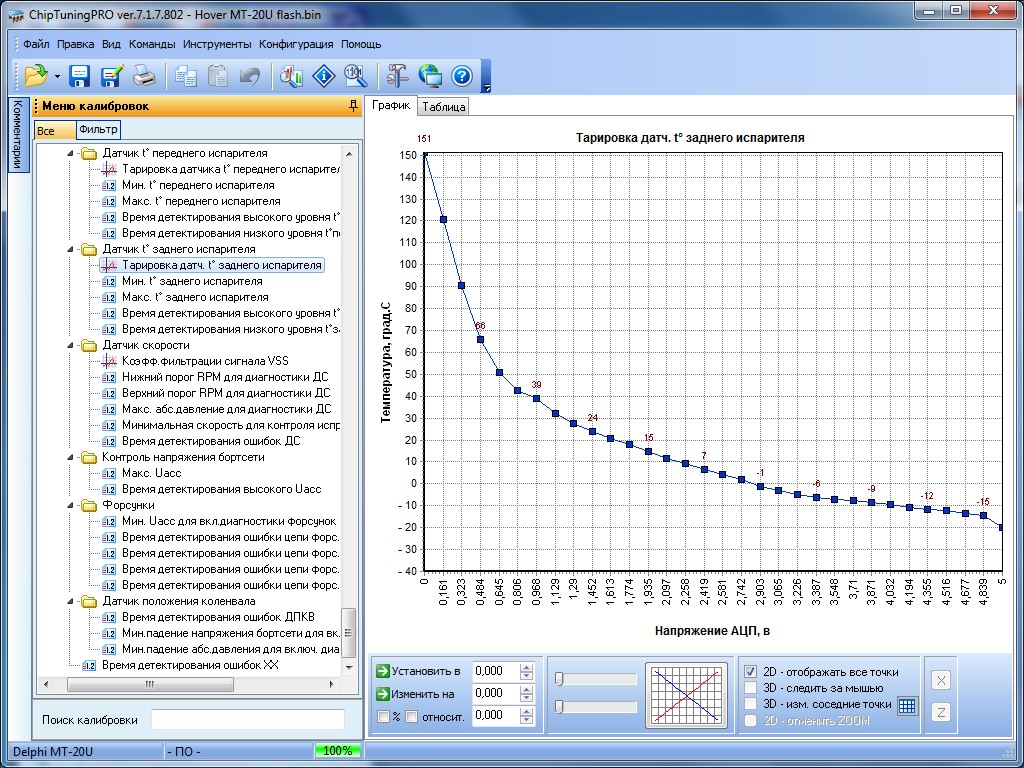Click the upper horizontal slider handle
This screenshot has height=768, width=1024.
(560, 679)
